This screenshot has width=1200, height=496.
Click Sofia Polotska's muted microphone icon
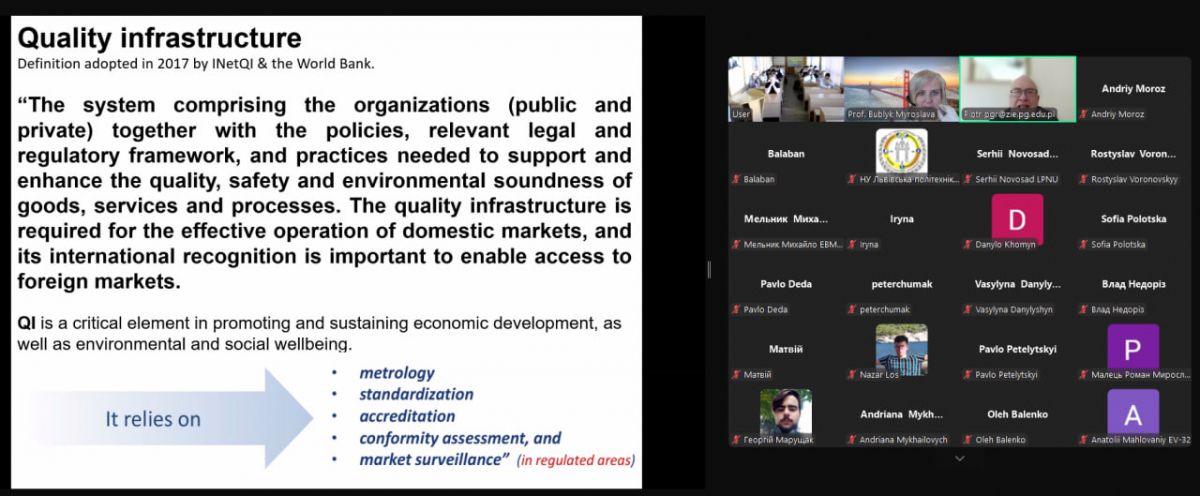click(1084, 245)
